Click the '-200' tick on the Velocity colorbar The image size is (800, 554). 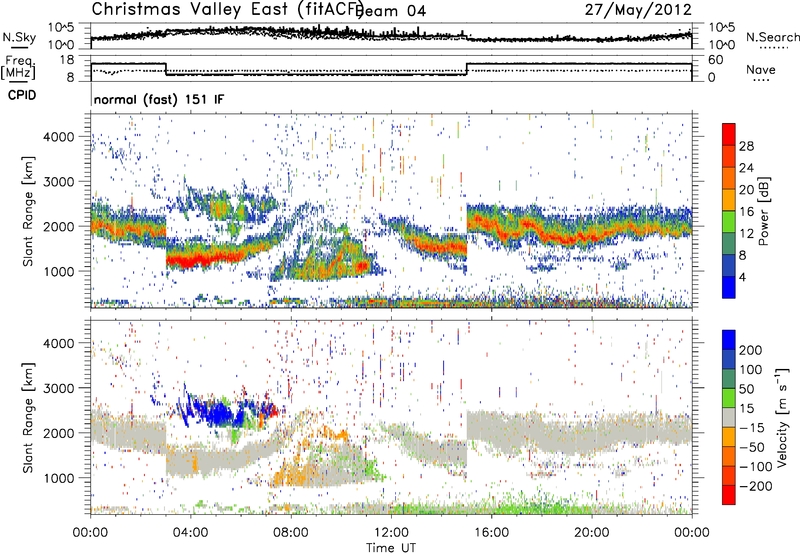tap(754, 486)
